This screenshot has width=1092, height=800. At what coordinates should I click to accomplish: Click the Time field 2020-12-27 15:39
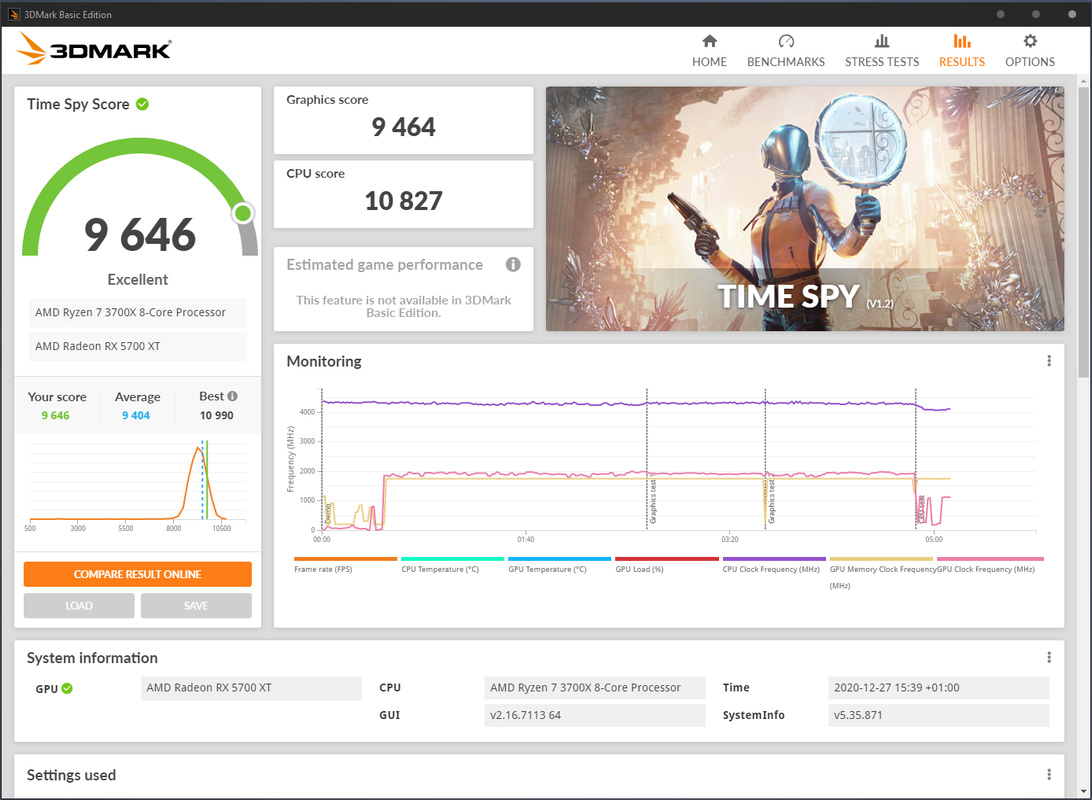(x=938, y=688)
